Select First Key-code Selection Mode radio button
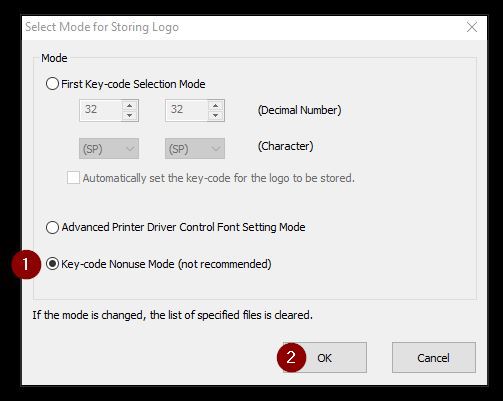 (52, 84)
